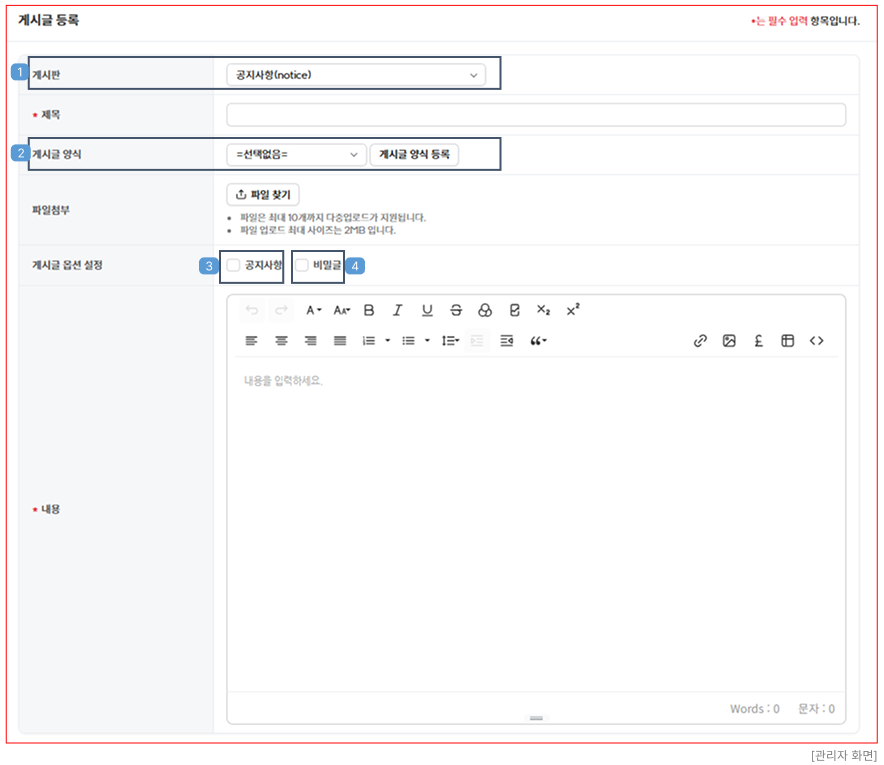Insert a hyperlink using the link icon
Viewport: 884px width, 765px height.
pyautogui.click(x=700, y=341)
